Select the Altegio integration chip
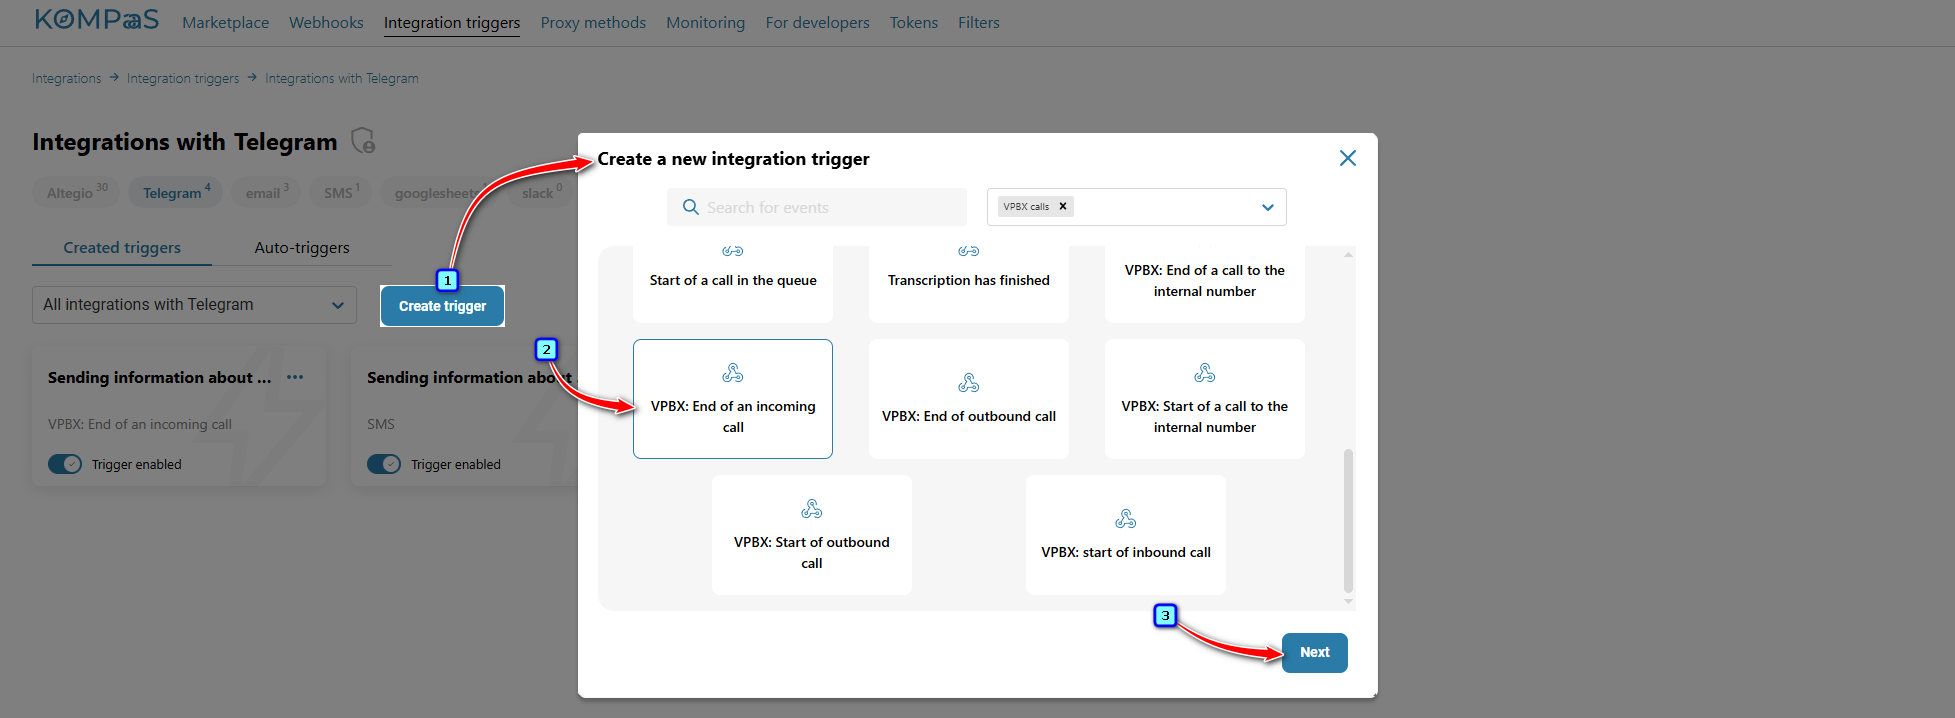 click(x=76, y=192)
